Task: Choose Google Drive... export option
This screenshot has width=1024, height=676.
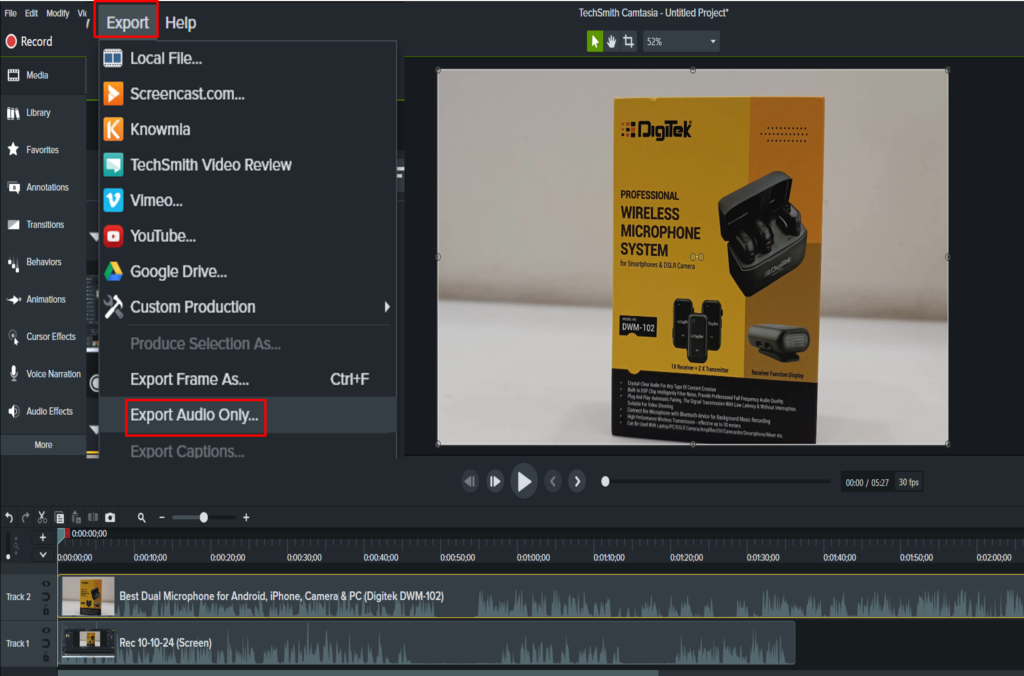Action: 248,271
